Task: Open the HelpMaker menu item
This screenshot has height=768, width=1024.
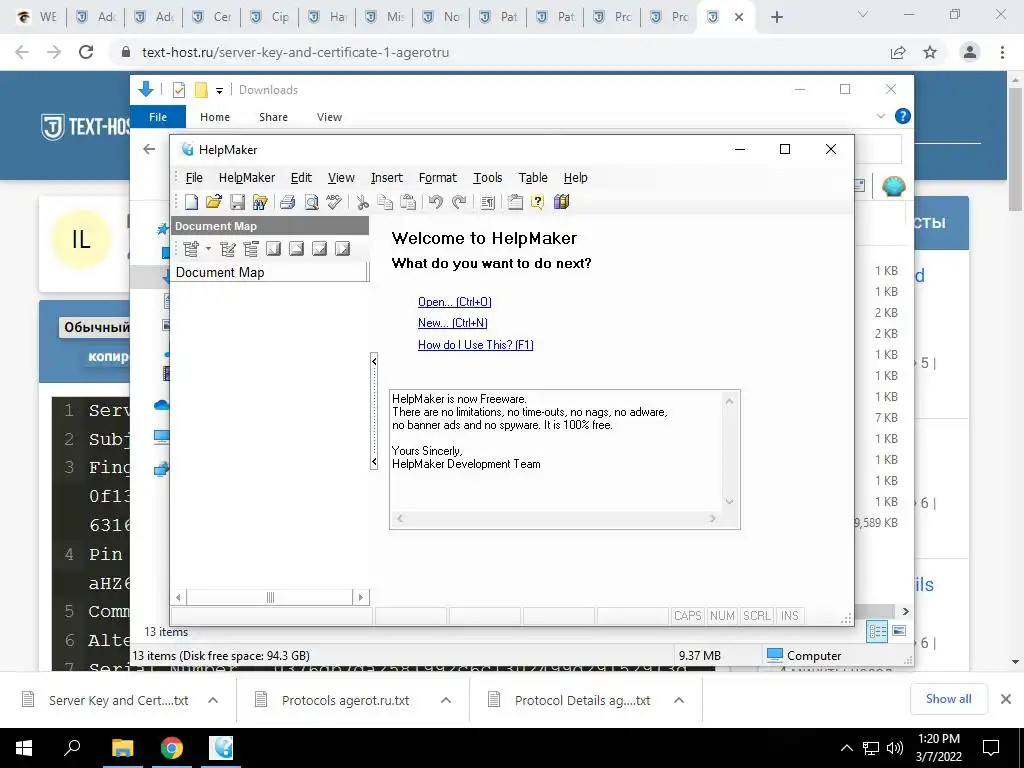Action: click(x=247, y=178)
